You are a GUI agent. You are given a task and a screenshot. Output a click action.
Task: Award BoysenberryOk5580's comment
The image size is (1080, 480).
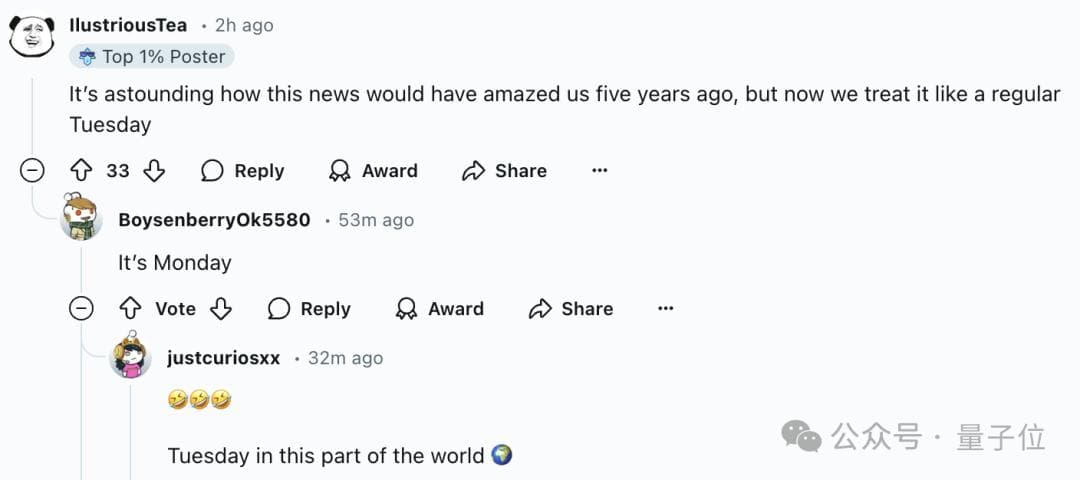pos(440,309)
